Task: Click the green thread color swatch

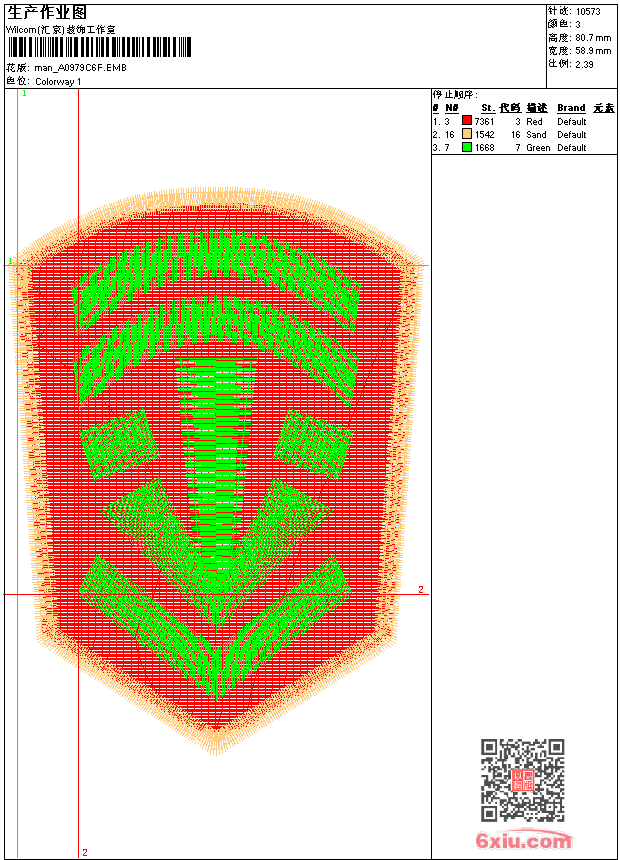Action: pos(466,147)
